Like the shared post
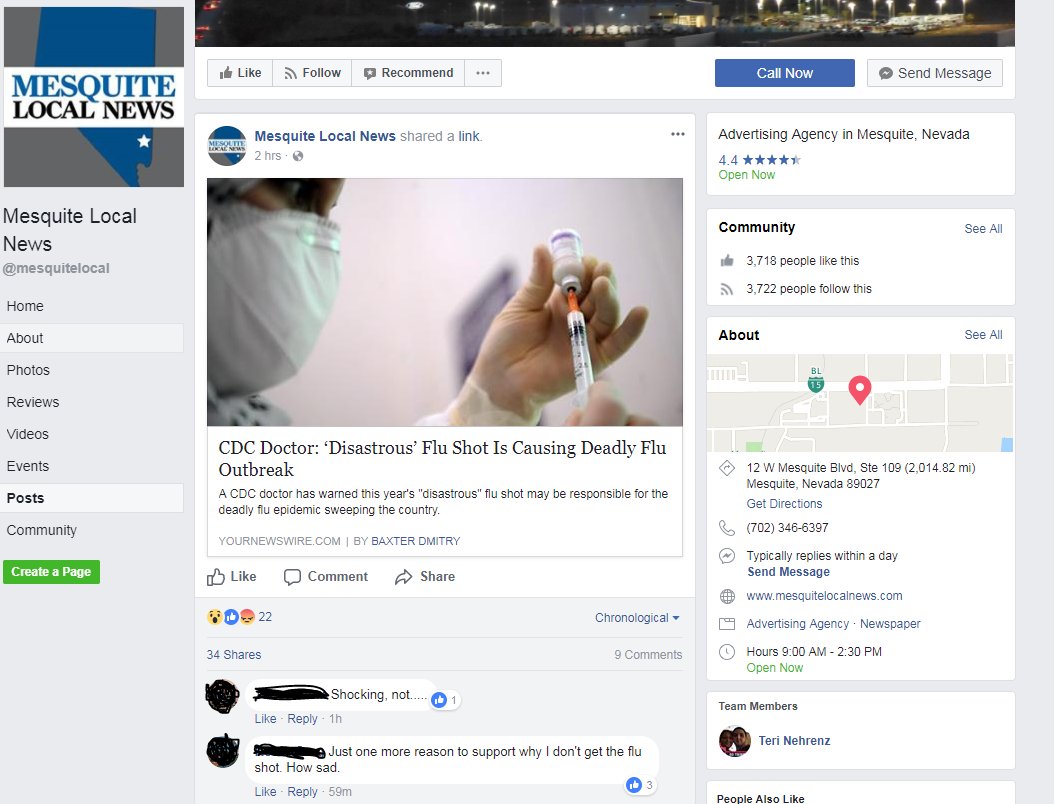Viewport: 1054px width, 804px height. coord(232,577)
